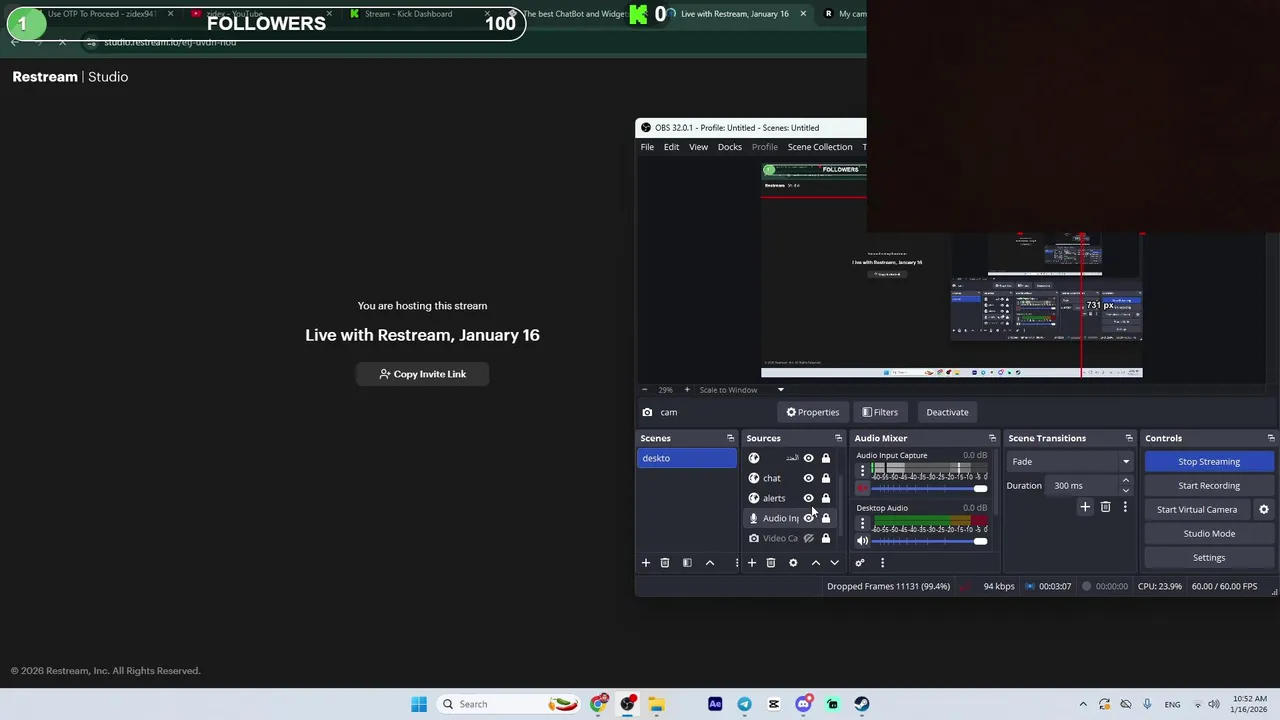Viewport: 1280px width, 720px height.
Task: Mute Desktop Audio speaker
Action: coord(863,541)
